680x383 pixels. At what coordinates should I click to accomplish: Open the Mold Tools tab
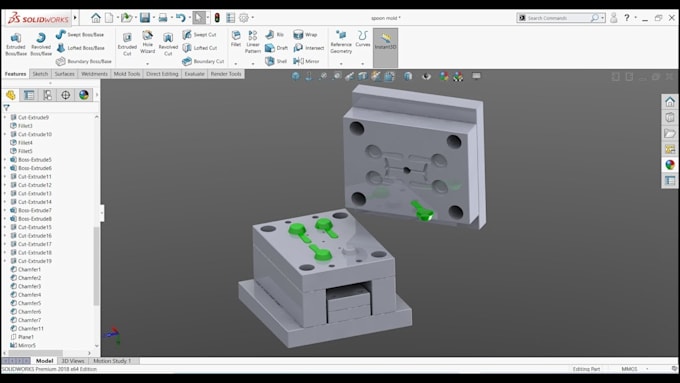tap(127, 74)
